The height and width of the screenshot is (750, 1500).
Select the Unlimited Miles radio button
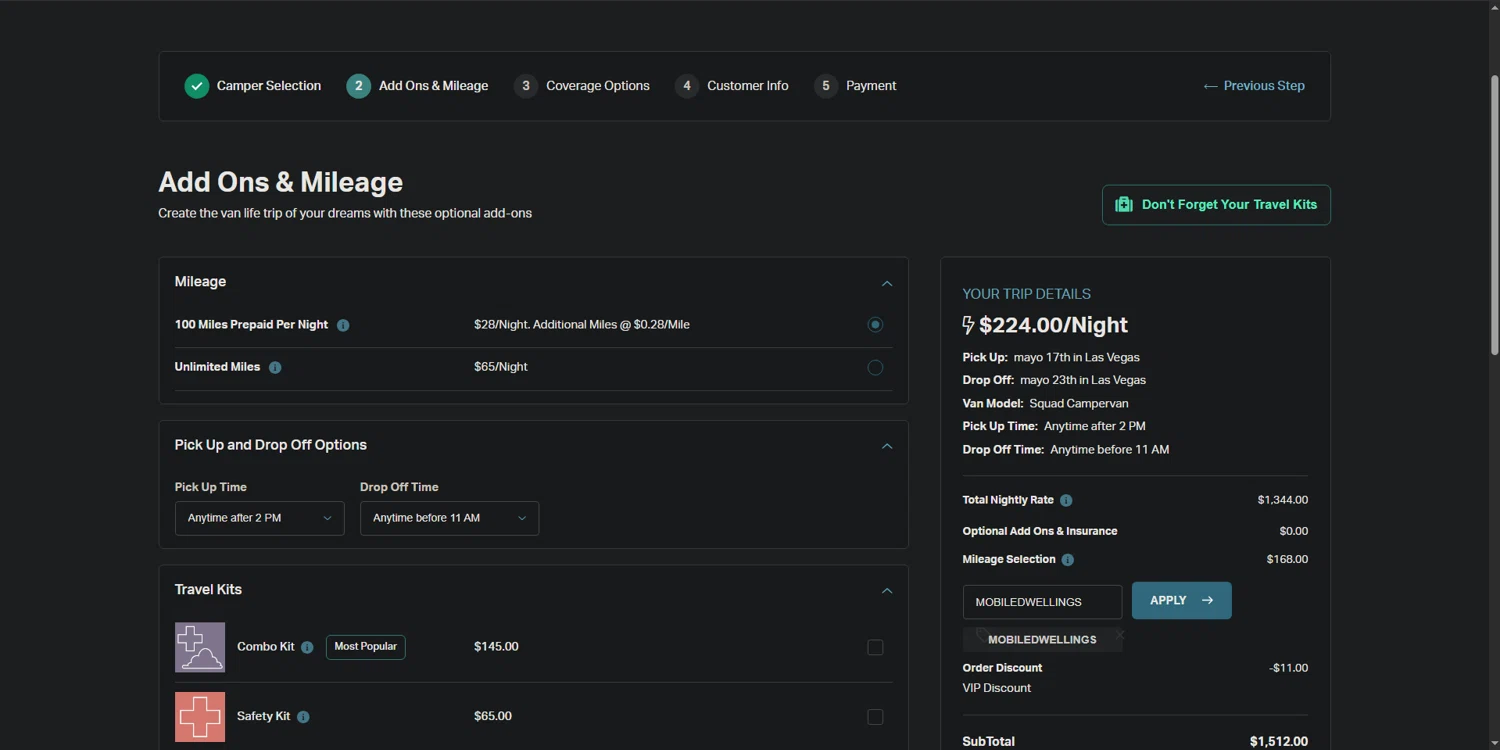[x=875, y=367]
